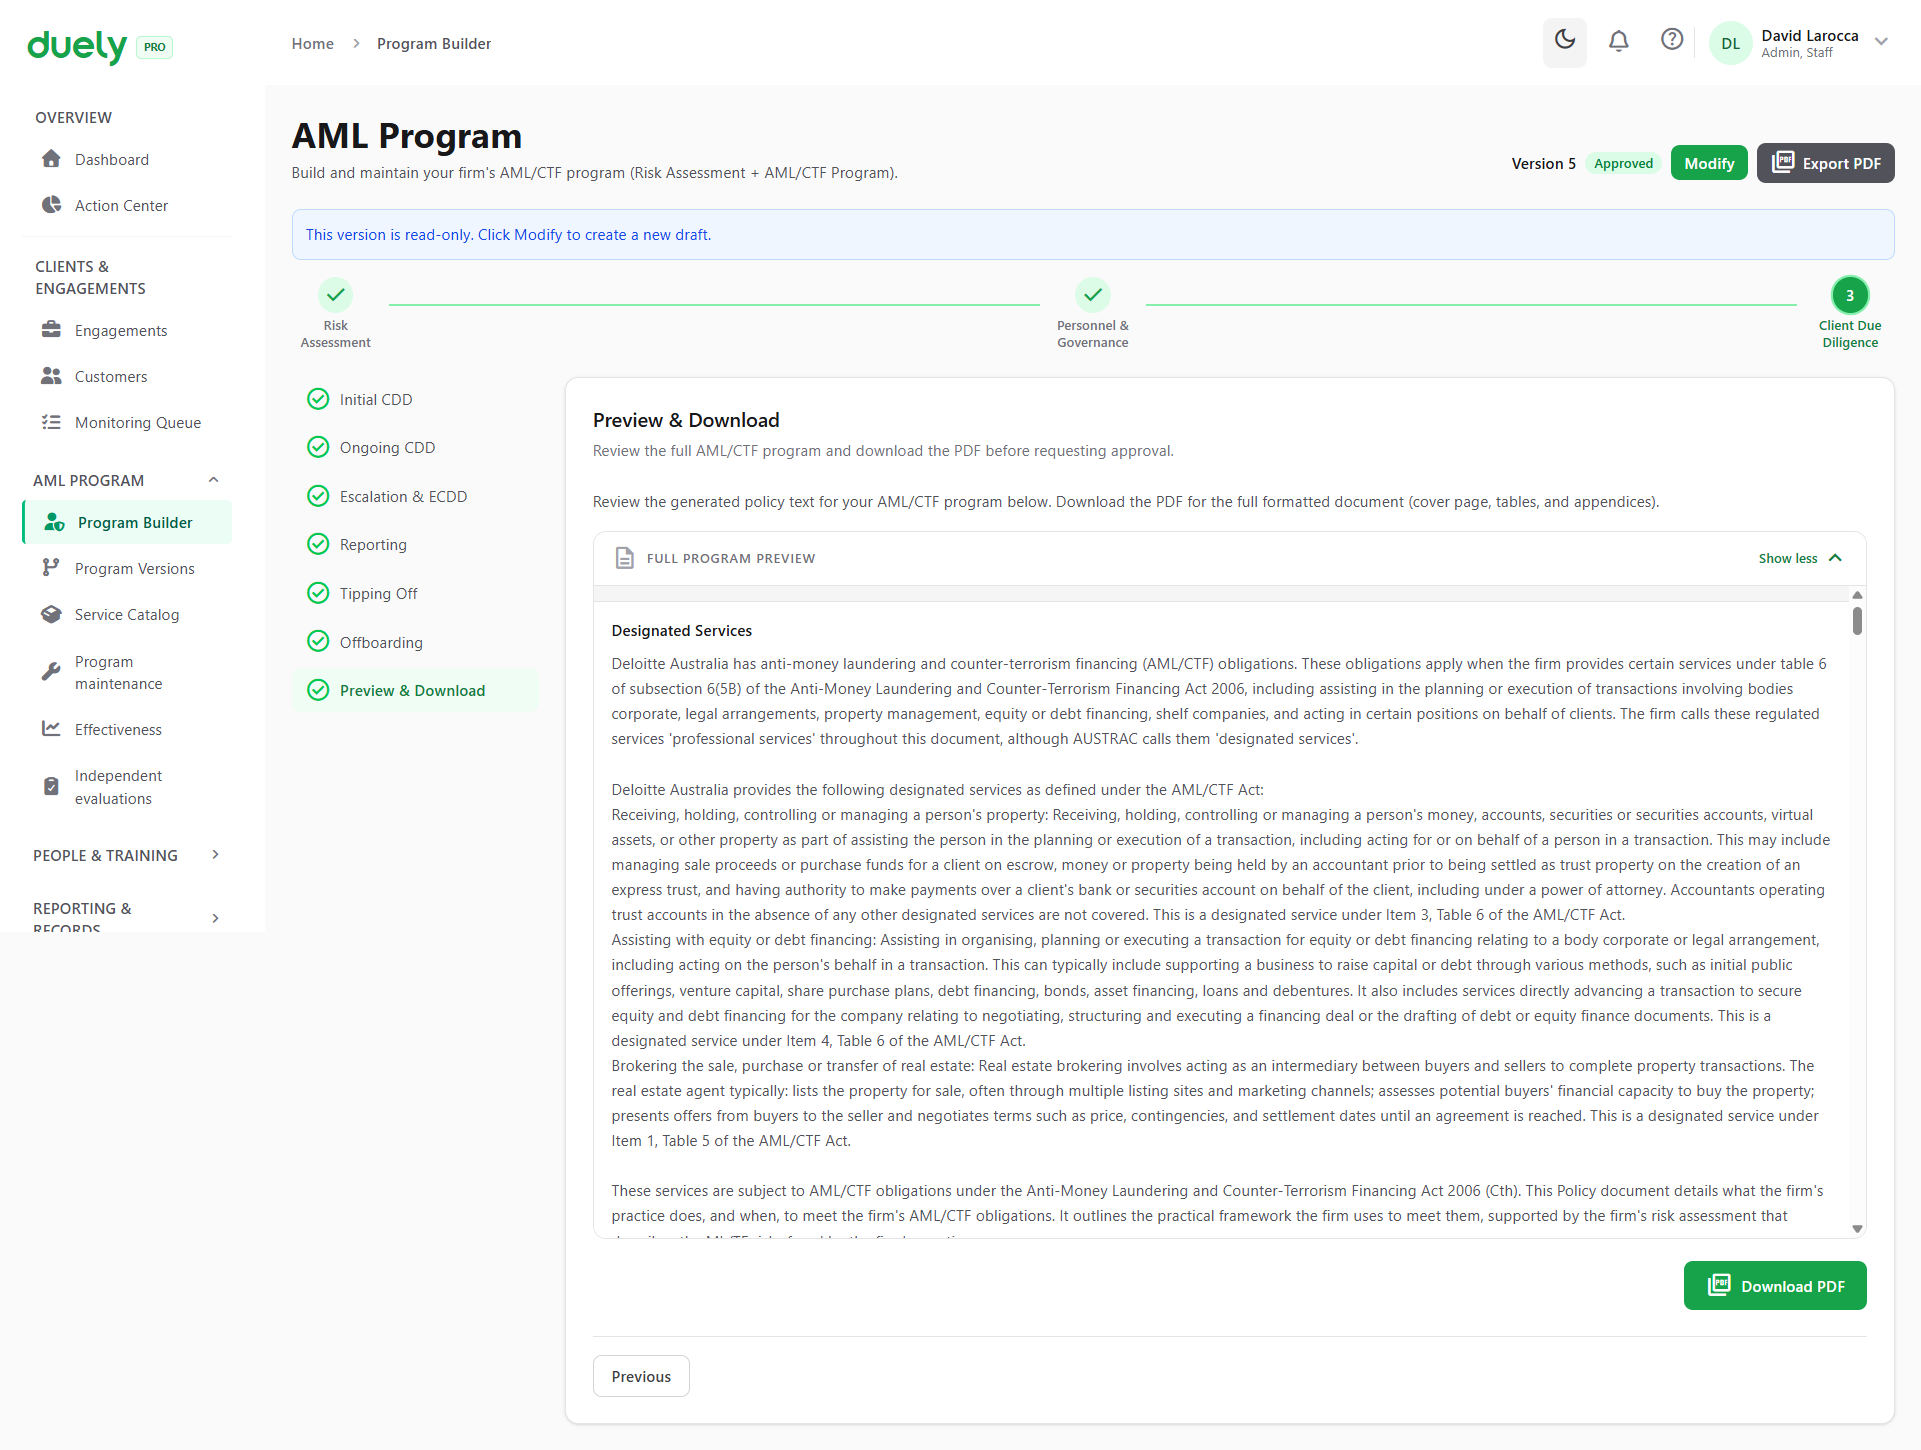This screenshot has width=1921, height=1450.
Task: Click the DL user avatar
Action: 1731,43
